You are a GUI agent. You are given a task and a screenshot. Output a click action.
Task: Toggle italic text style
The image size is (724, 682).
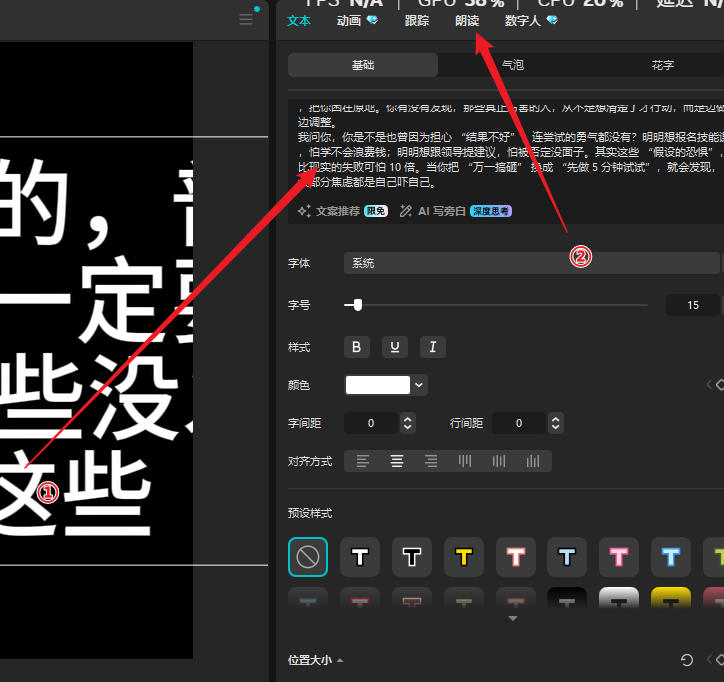click(432, 347)
